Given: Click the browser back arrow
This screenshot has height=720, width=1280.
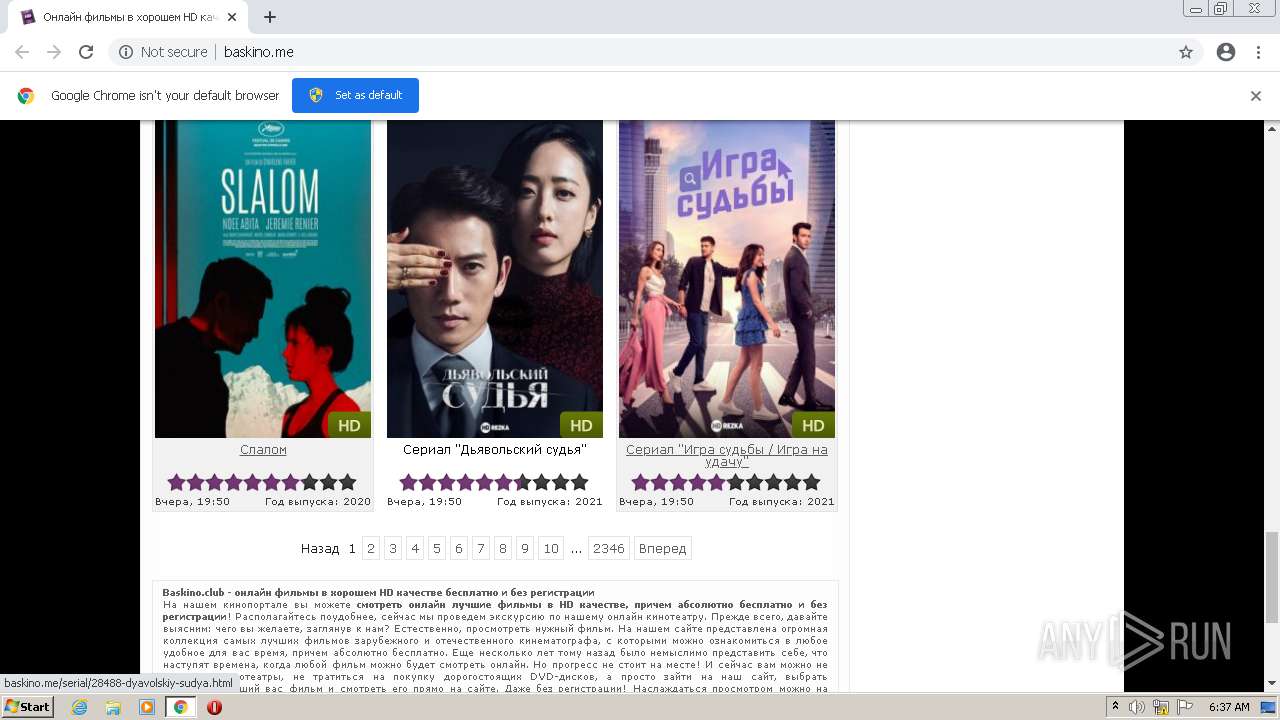Looking at the screenshot, I should tap(22, 52).
